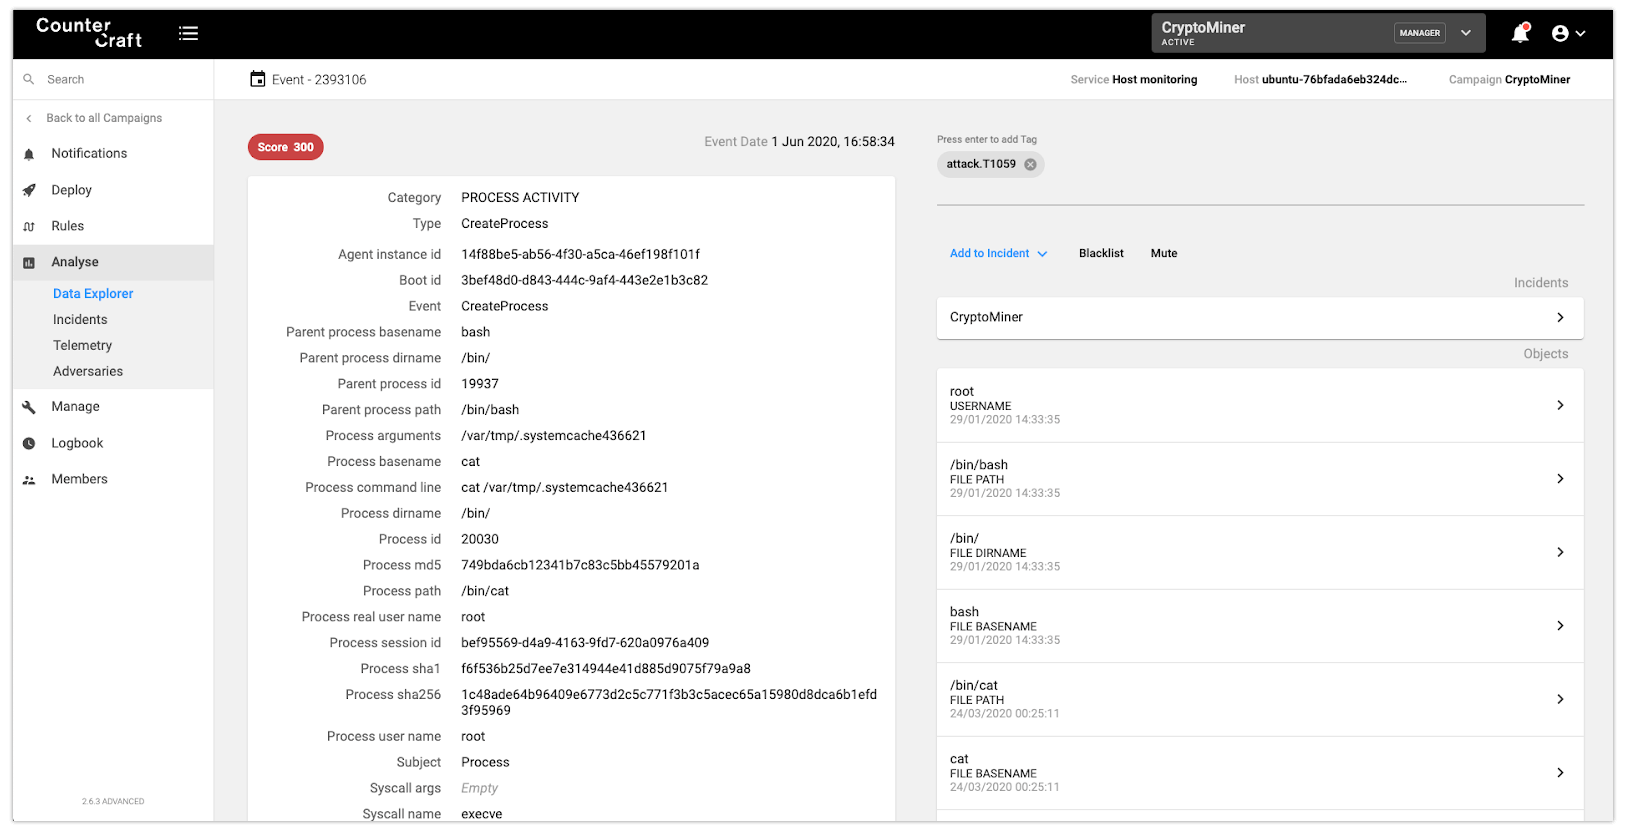The height and width of the screenshot is (831, 1625).
Task: Click the Event Date 1 Jun 2020, 16:58:34
Action: point(833,142)
